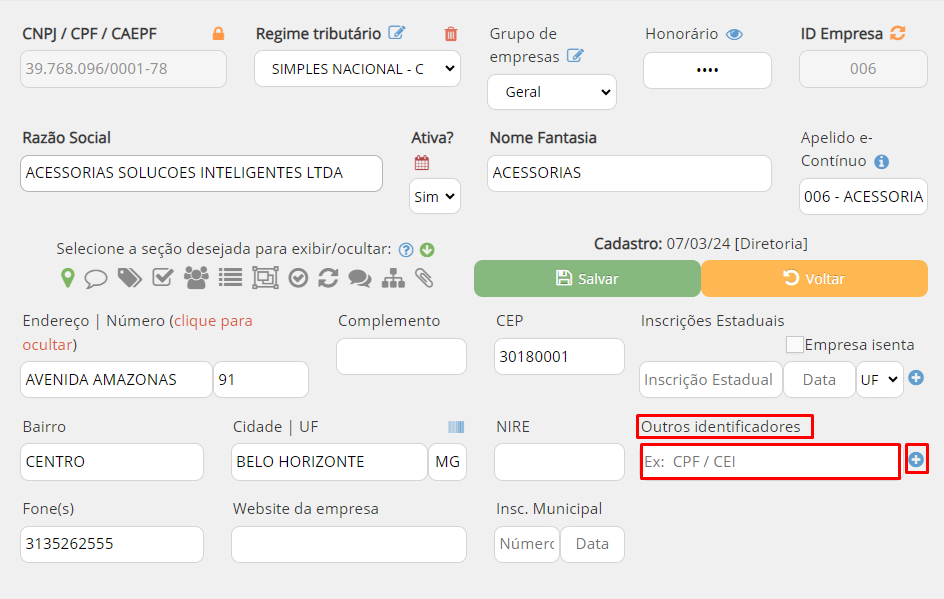The width and height of the screenshot is (944, 599).
Task: Open the org chart hierarchy section icon
Action: (x=393, y=278)
